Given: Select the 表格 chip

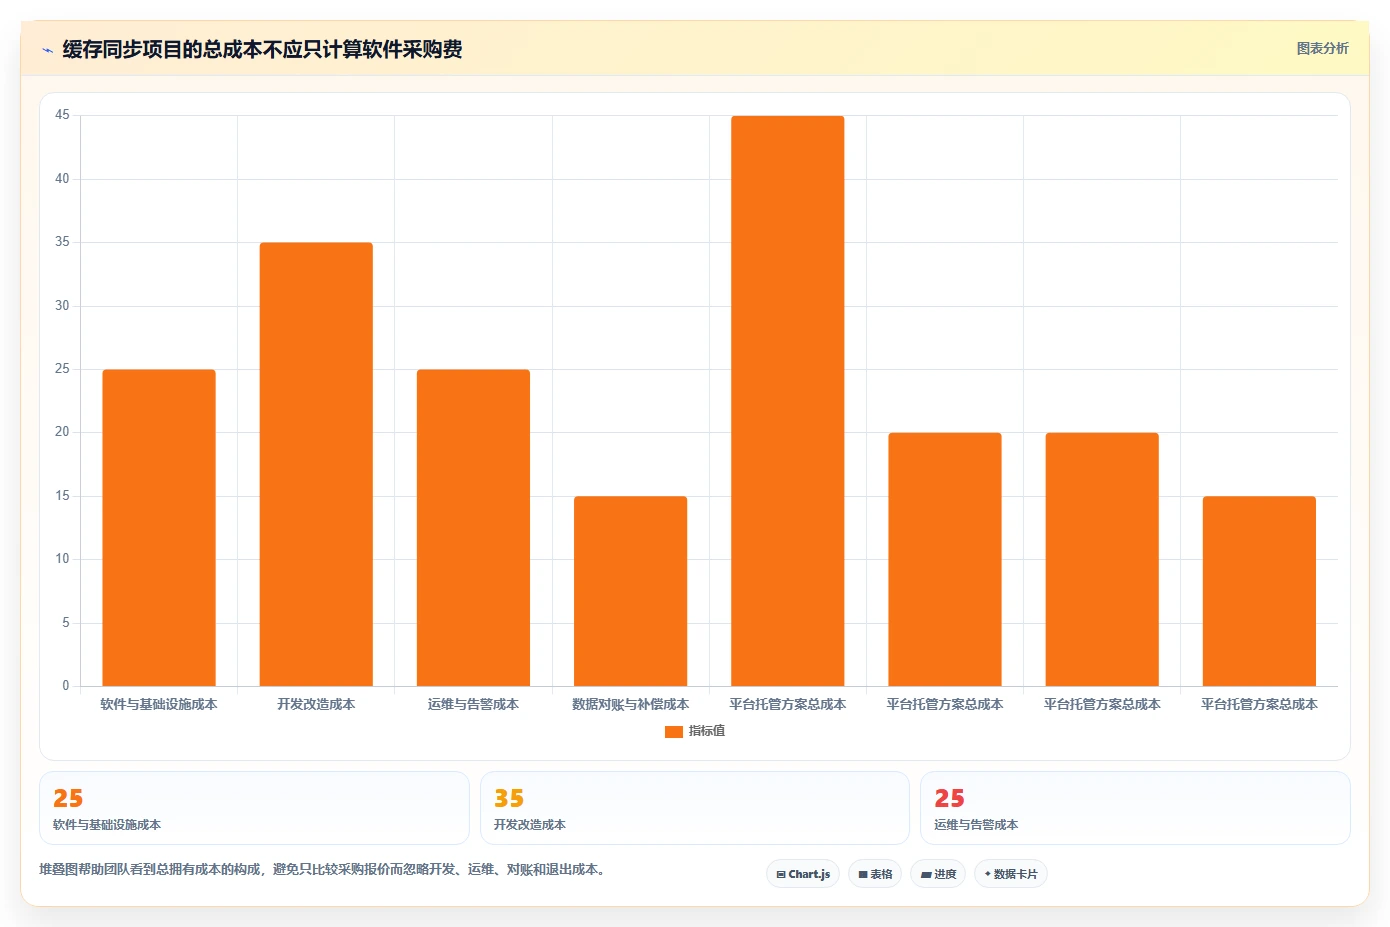Looking at the screenshot, I should point(875,874).
